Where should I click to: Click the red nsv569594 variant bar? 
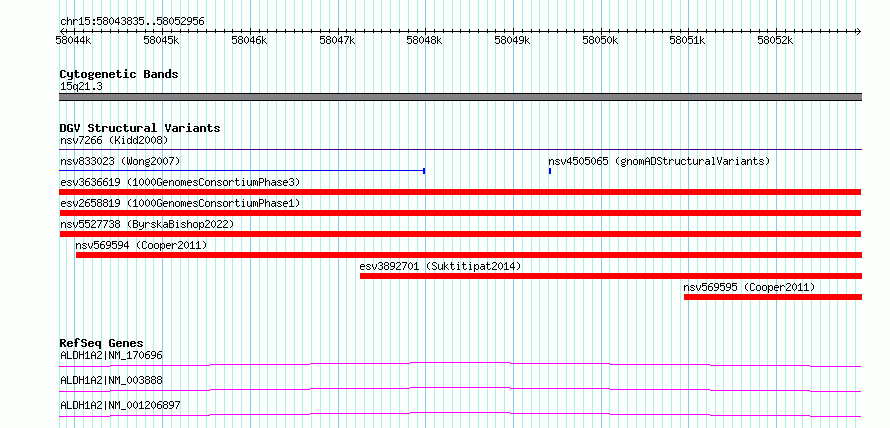469,255
